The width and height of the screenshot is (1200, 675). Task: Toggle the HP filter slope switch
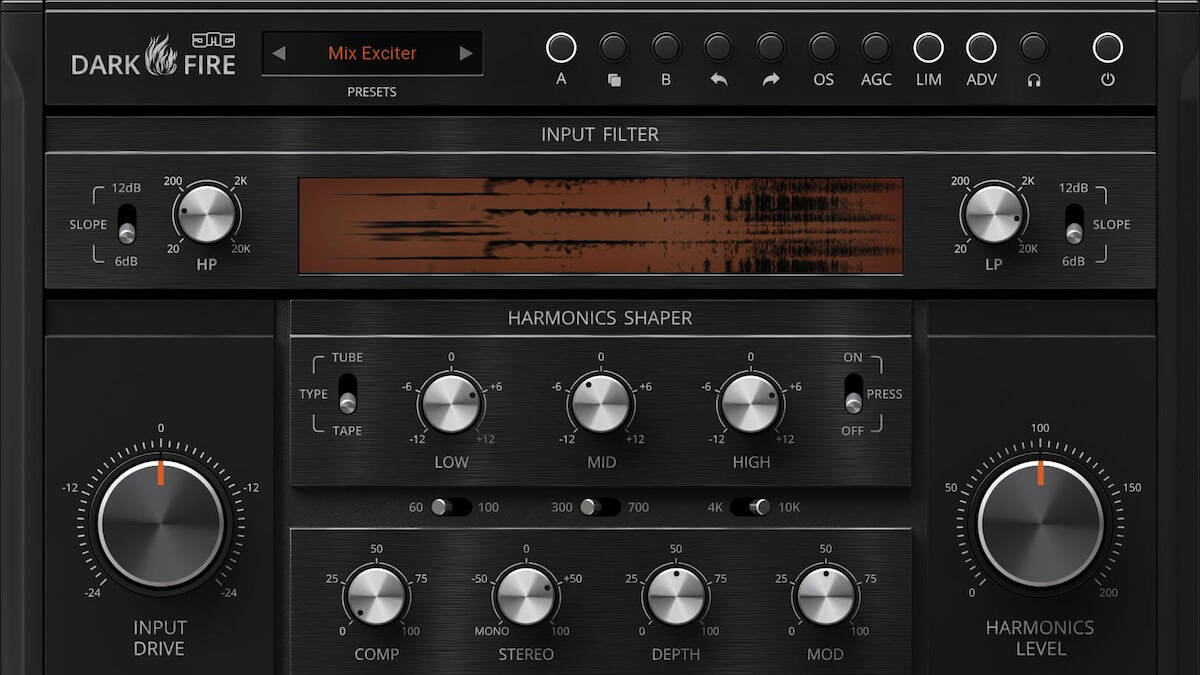tap(126, 224)
